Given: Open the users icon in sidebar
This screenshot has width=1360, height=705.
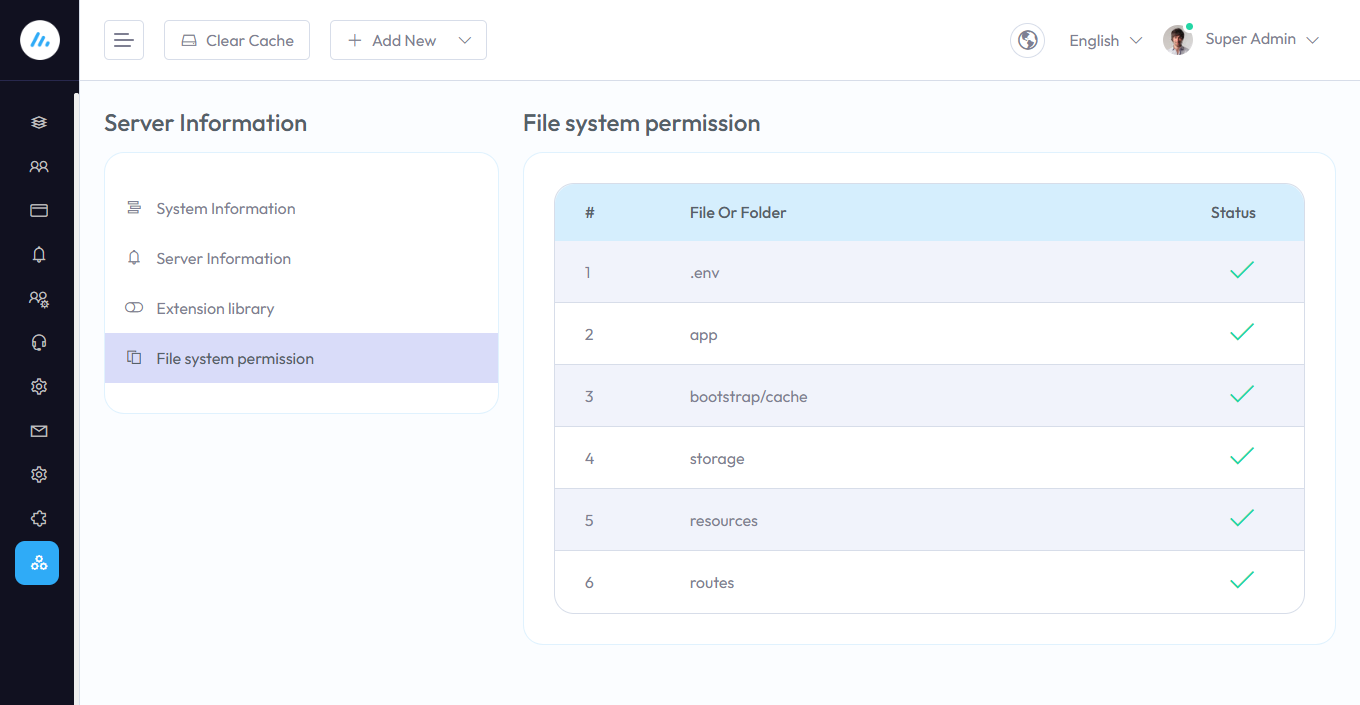Looking at the screenshot, I should [x=39, y=167].
